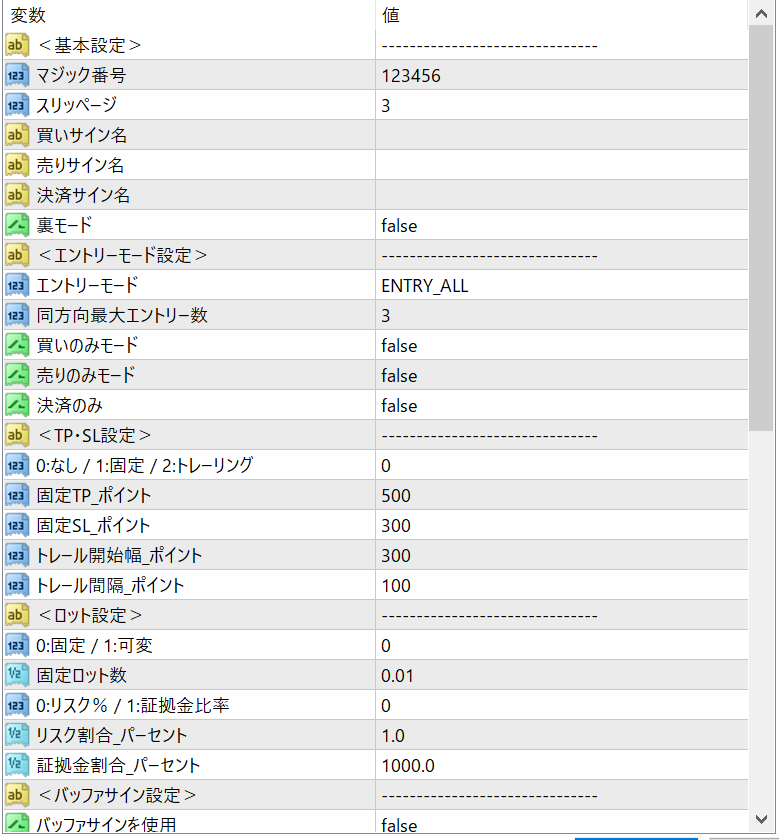Click the boolean icon beside 裏モード
The image size is (779, 840).
point(17,225)
